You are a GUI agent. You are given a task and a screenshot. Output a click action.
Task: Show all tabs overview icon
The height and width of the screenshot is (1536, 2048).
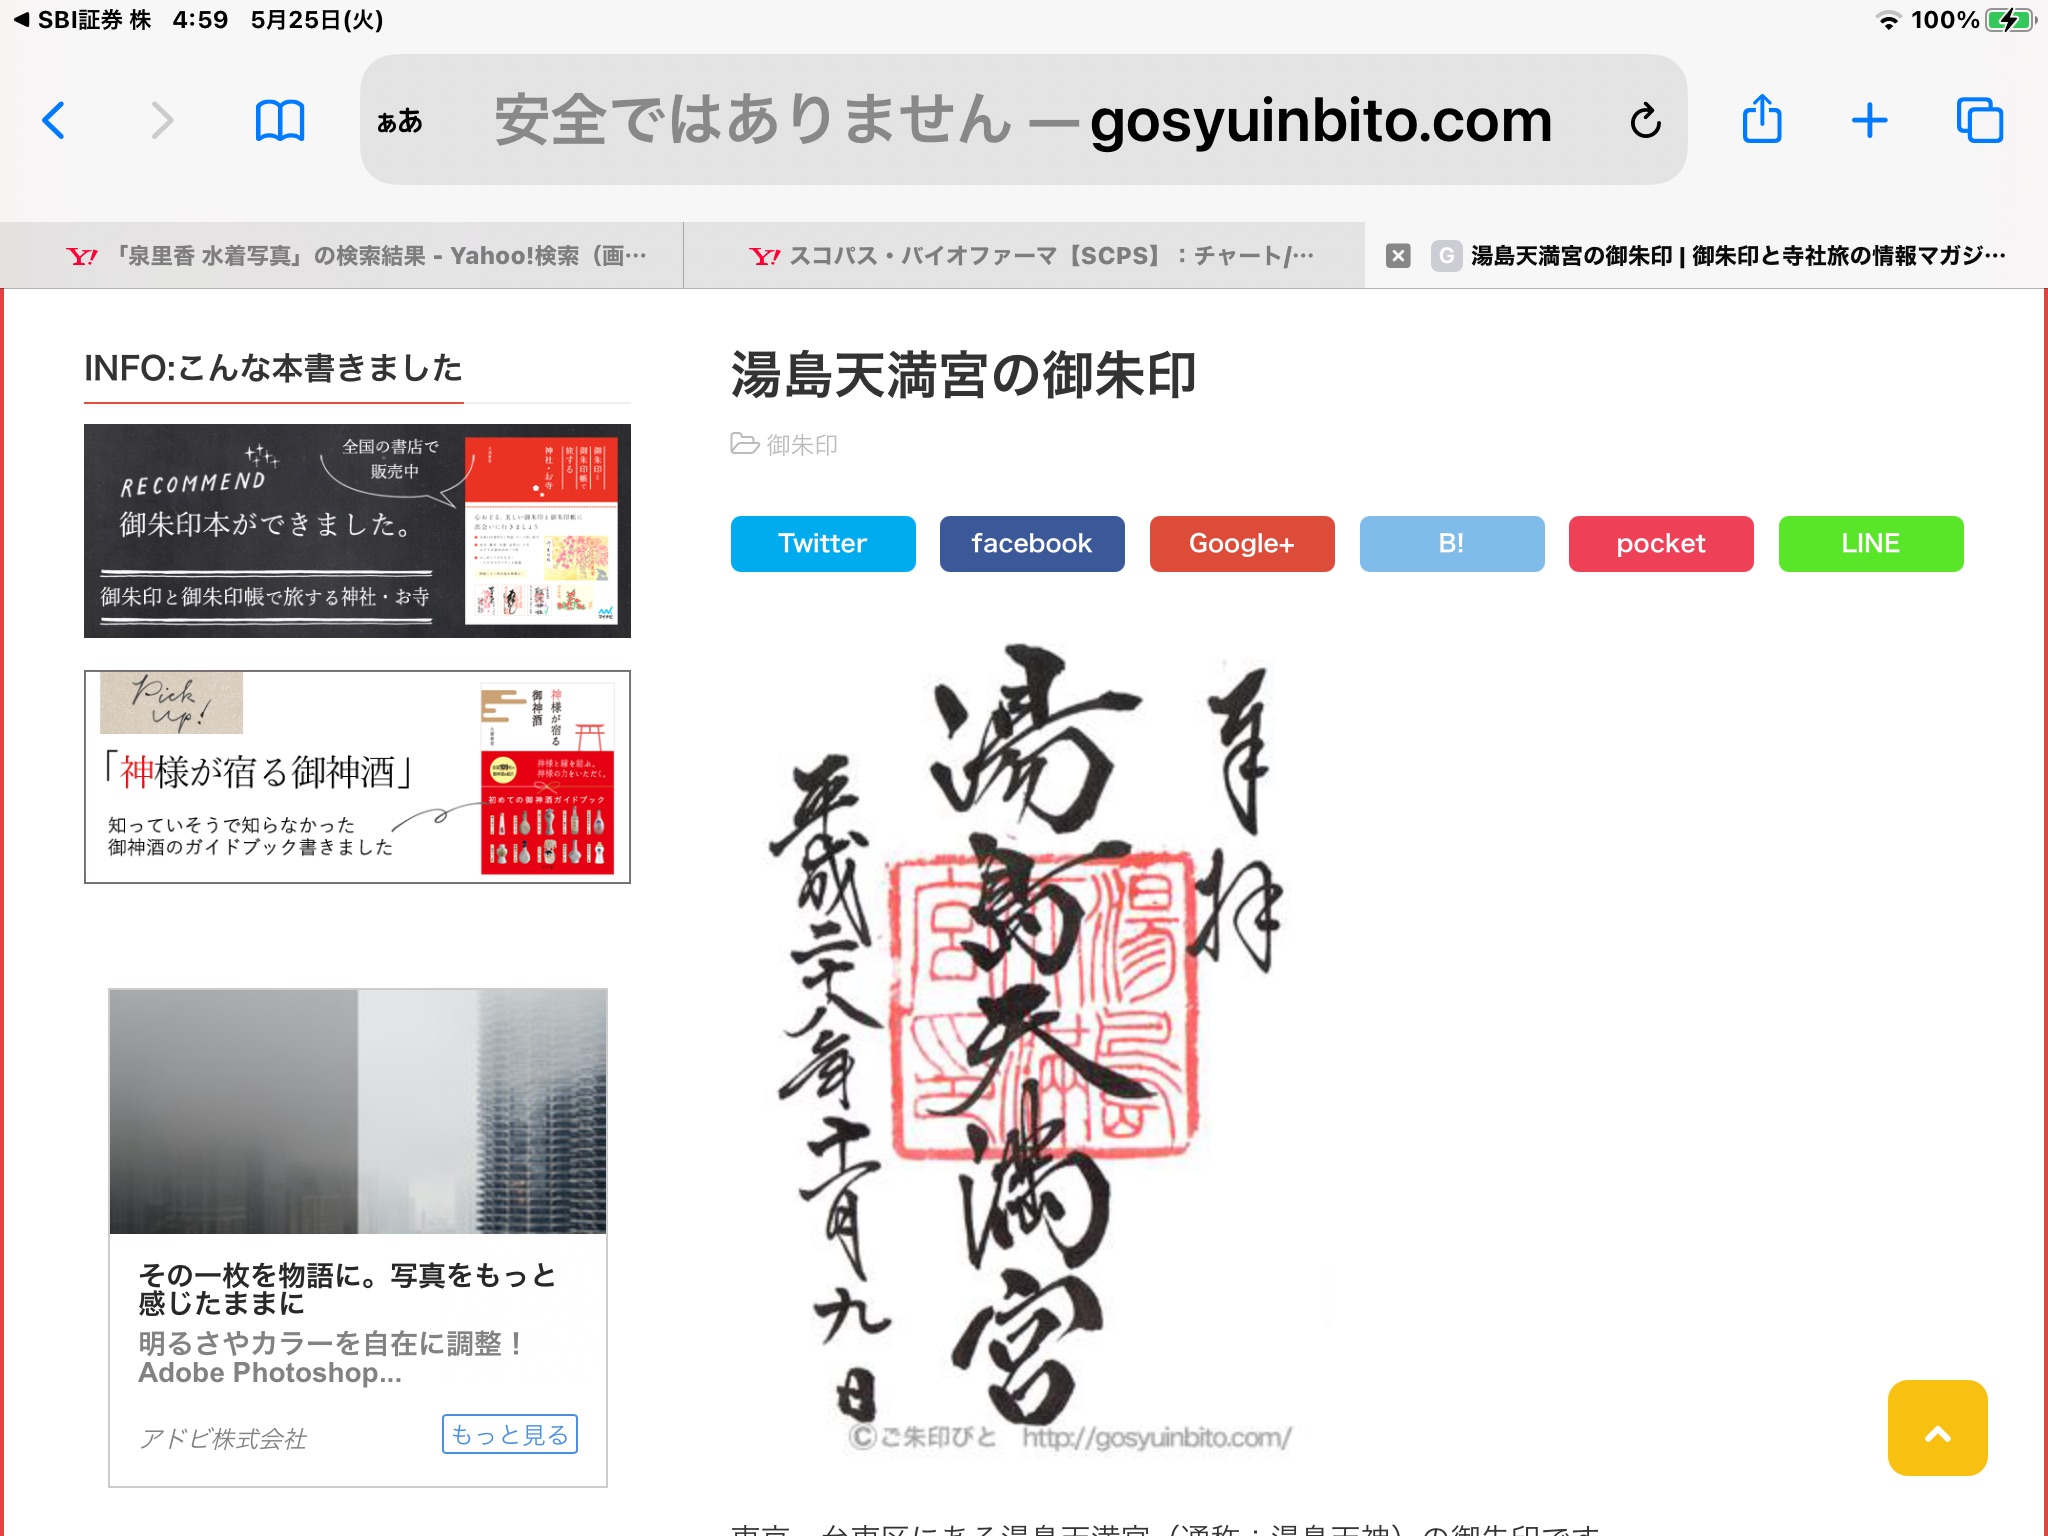click(1979, 121)
